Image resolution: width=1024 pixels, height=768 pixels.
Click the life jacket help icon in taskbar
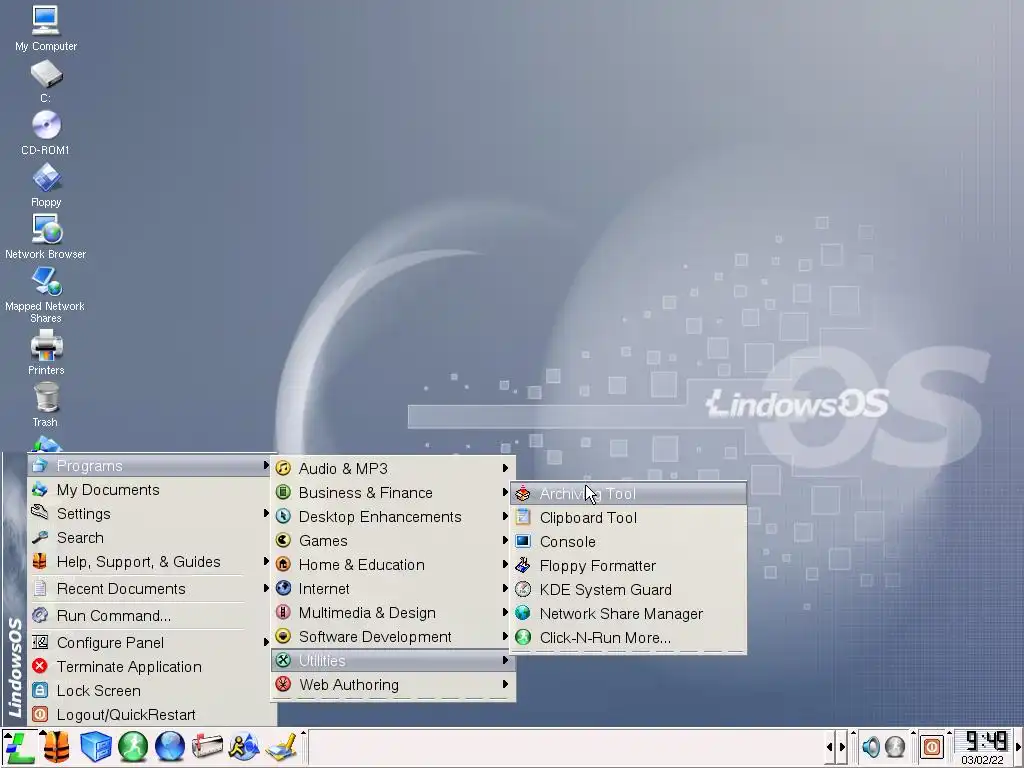(x=57, y=747)
